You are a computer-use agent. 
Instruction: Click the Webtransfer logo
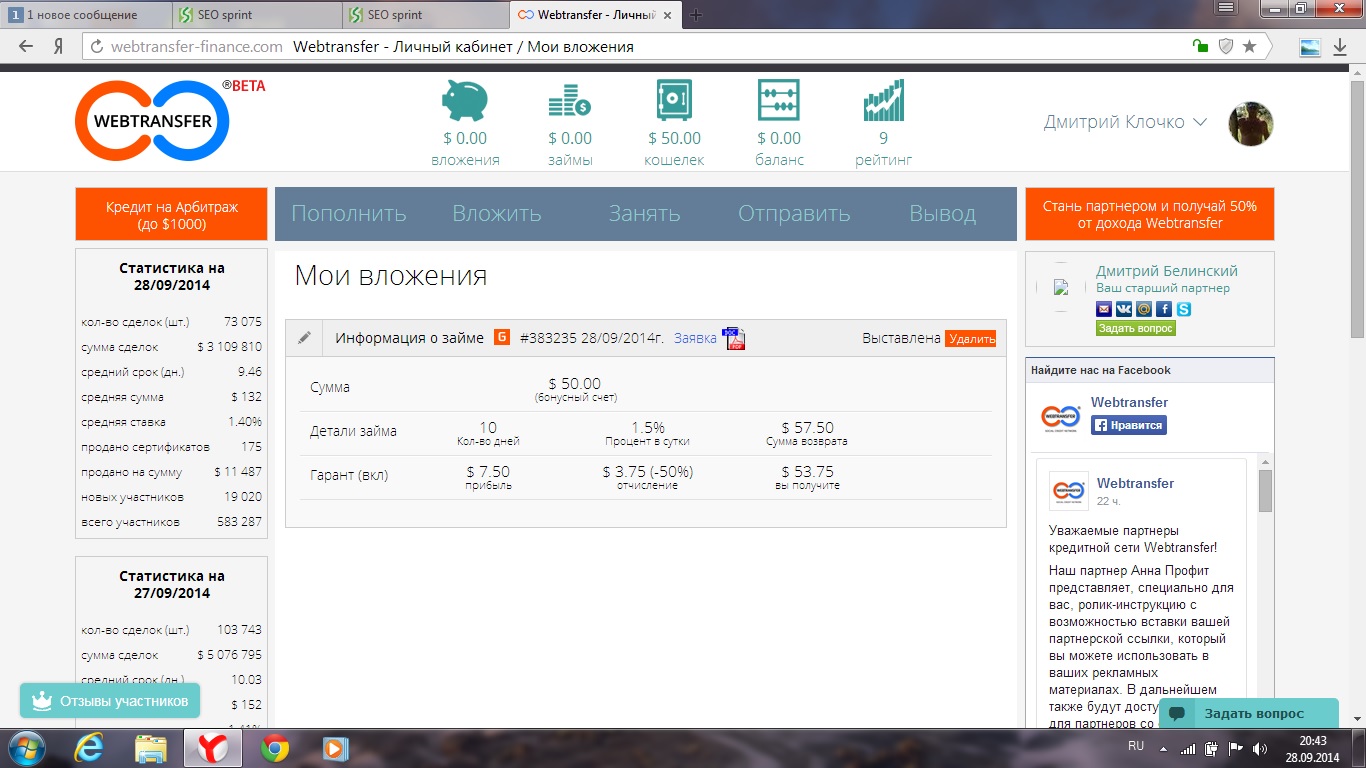click(x=153, y=121)
